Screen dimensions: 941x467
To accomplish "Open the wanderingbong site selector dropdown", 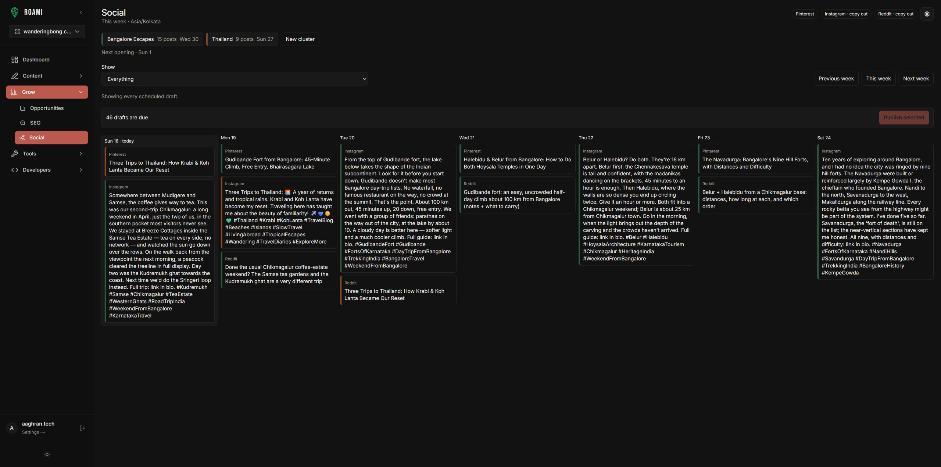I will pos(47,31).
